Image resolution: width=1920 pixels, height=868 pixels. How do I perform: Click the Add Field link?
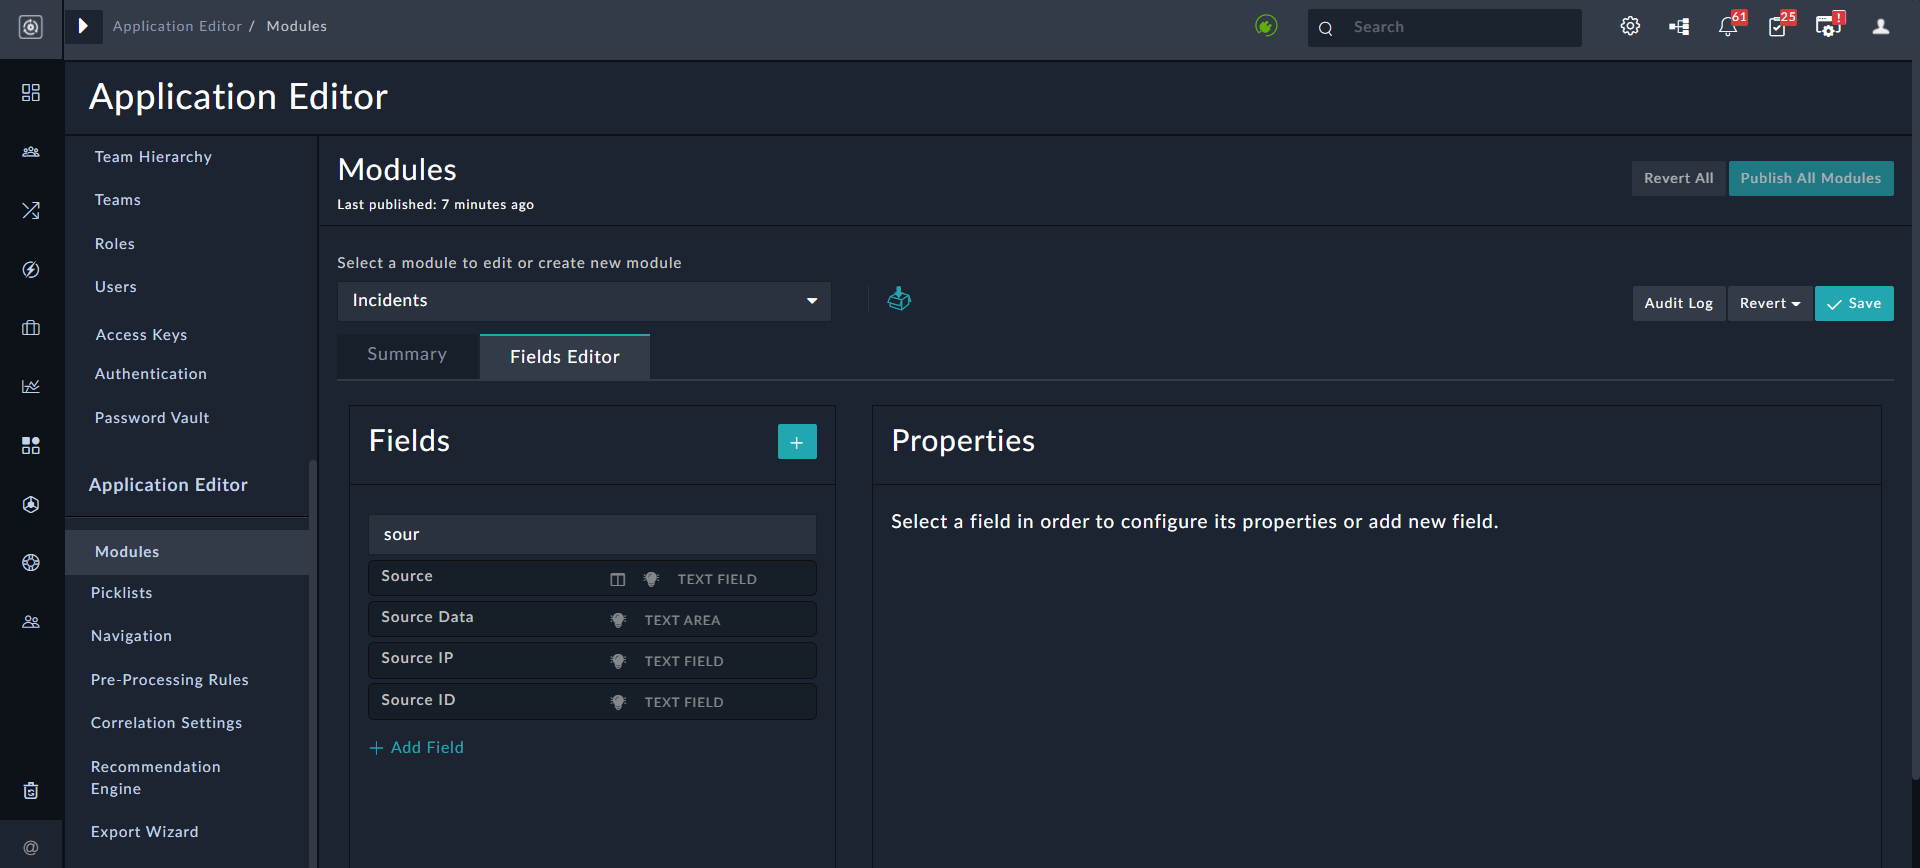pyautogui.click(x=417, y=748)
